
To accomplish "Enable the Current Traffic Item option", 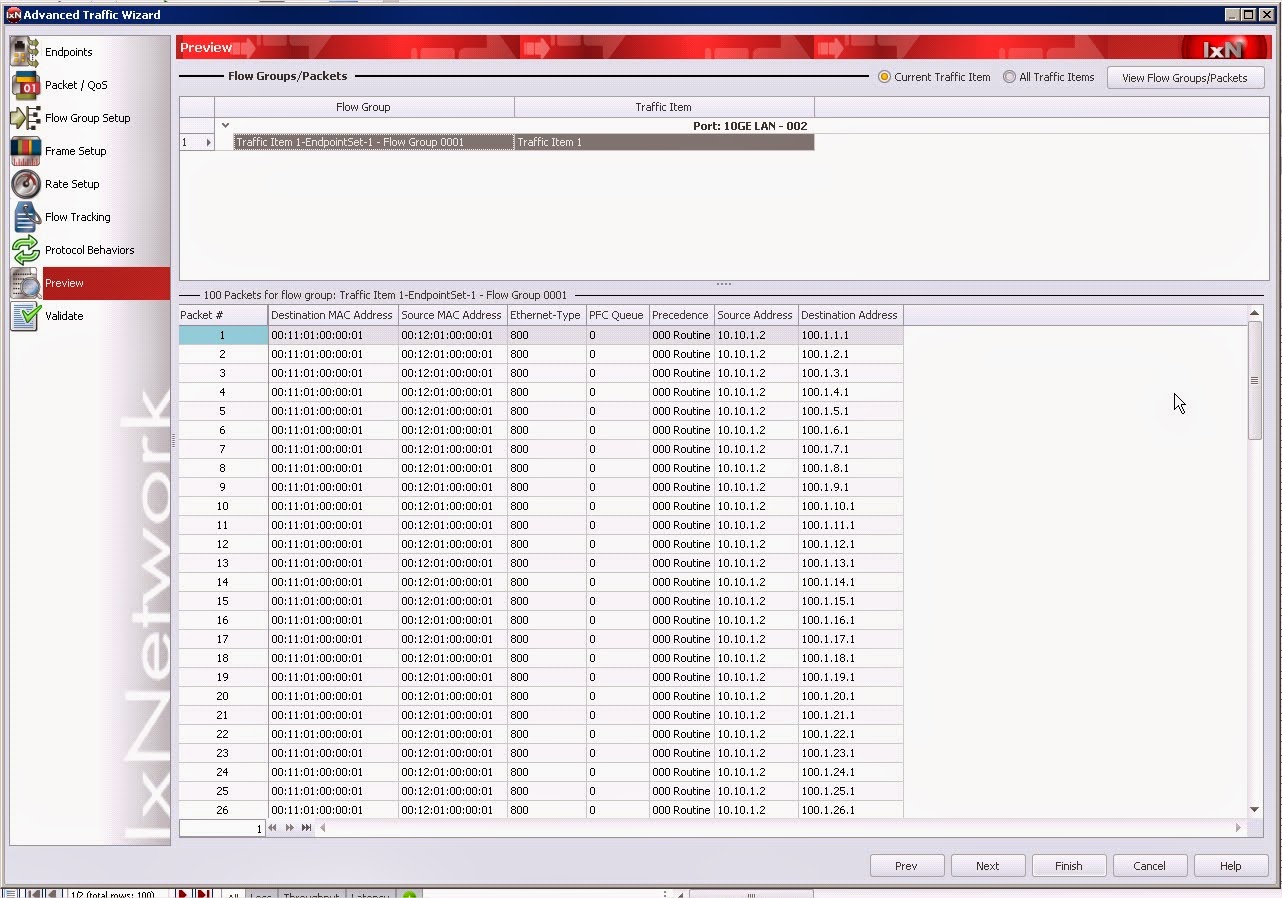I will point(884,77).
